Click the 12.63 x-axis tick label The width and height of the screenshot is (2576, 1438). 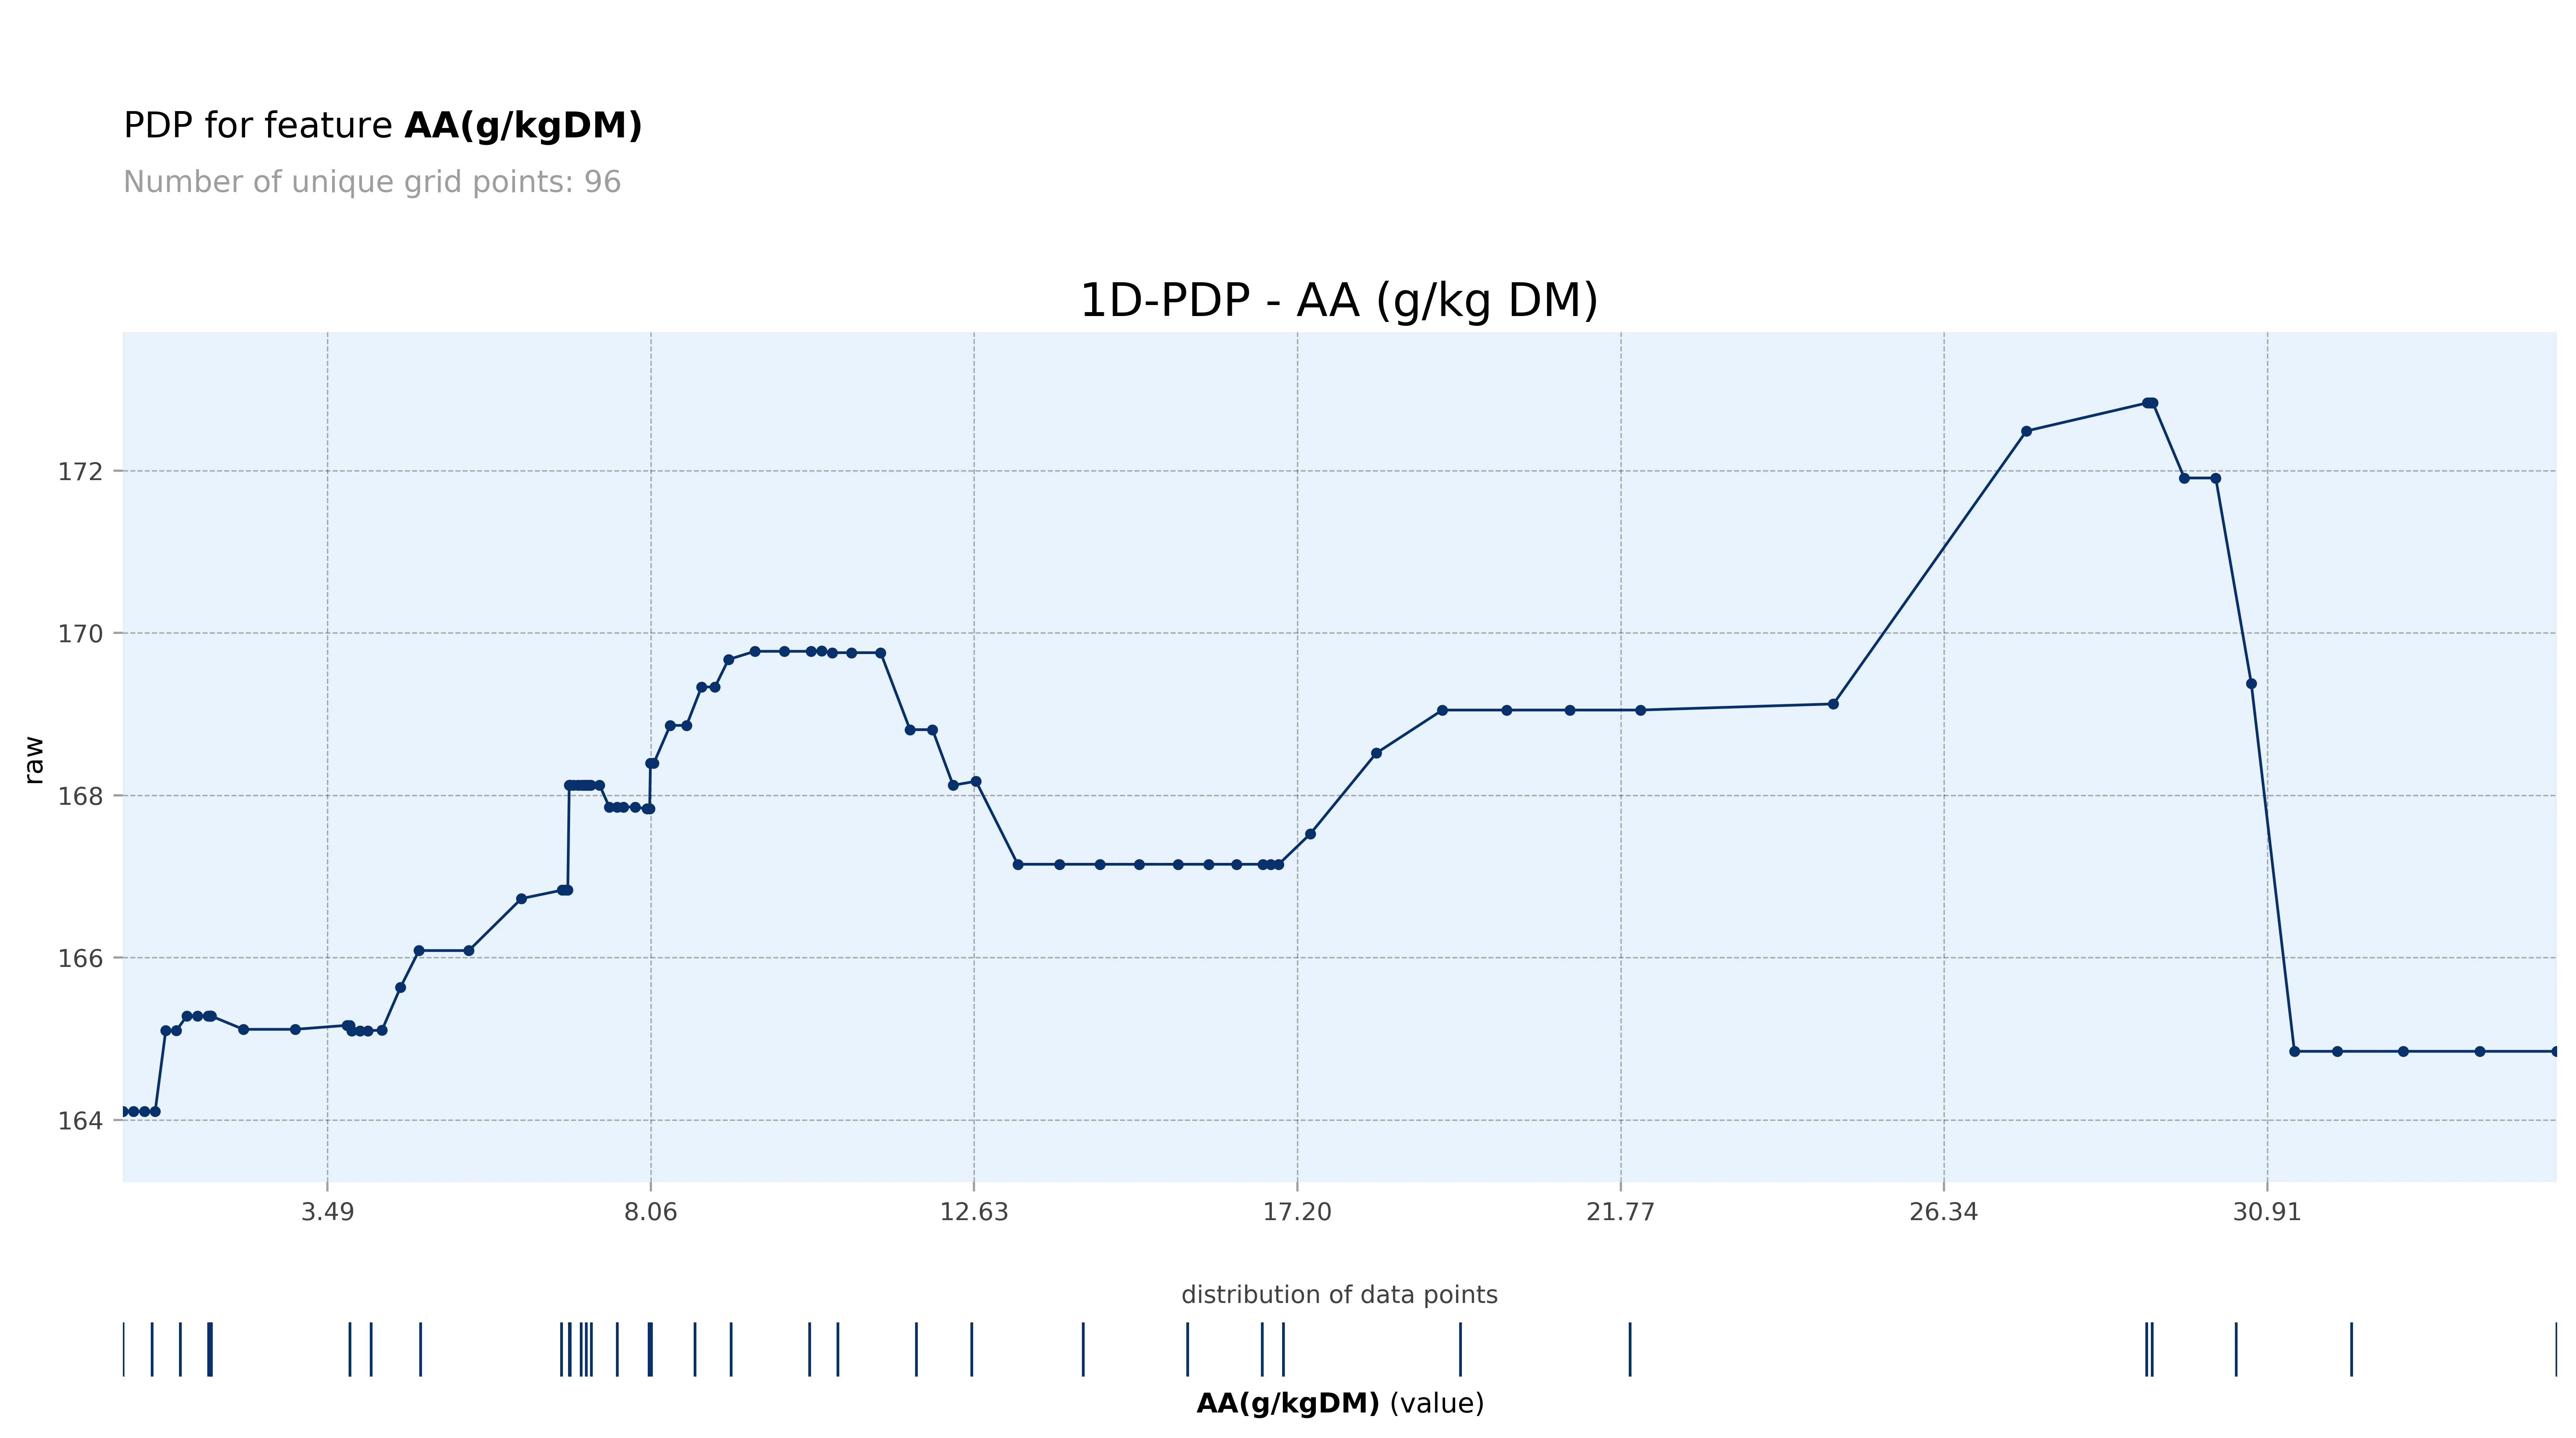974,1212
